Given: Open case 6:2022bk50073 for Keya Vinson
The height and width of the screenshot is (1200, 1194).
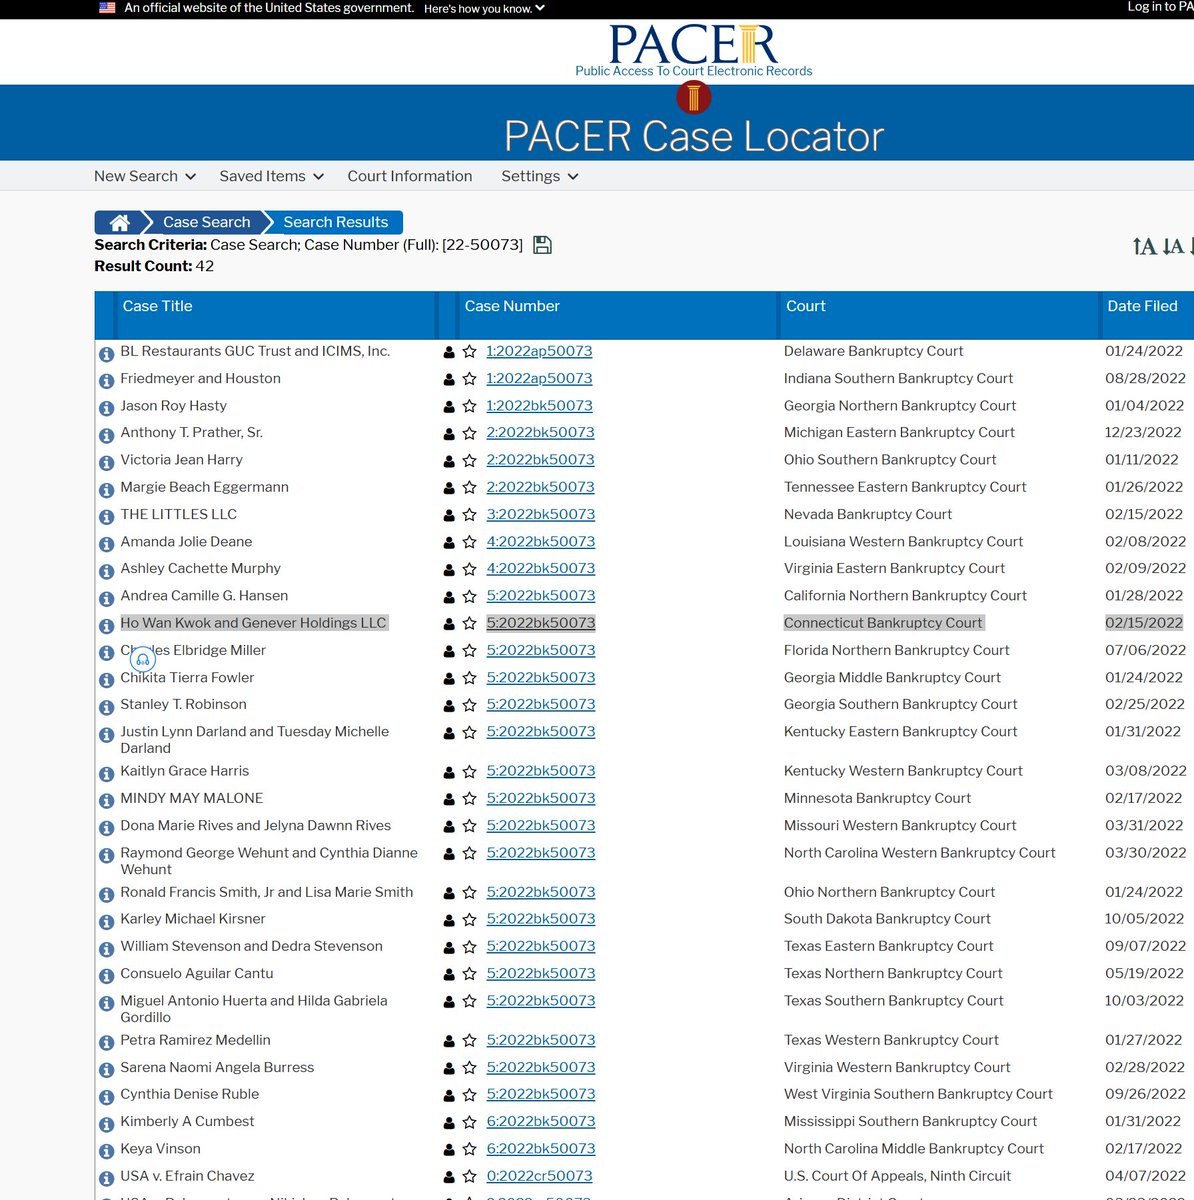Looking at the screenshot, I should click(540, 1149).
